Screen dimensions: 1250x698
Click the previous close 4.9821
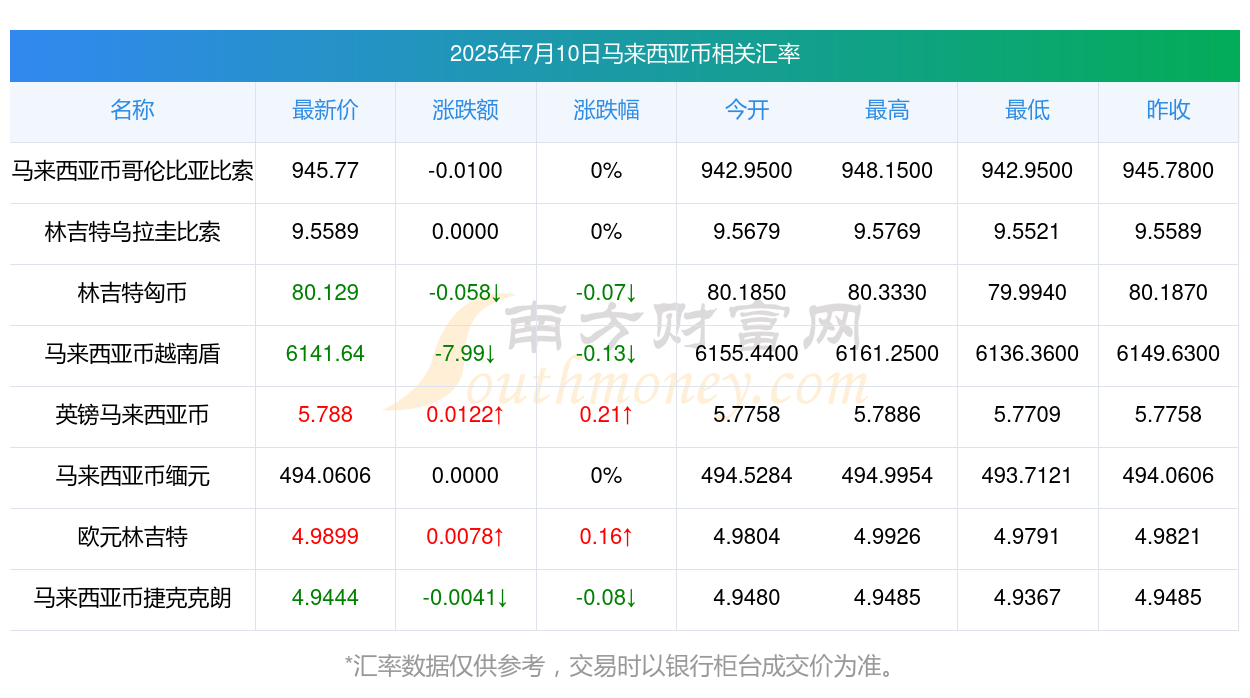pos(1168,537)
